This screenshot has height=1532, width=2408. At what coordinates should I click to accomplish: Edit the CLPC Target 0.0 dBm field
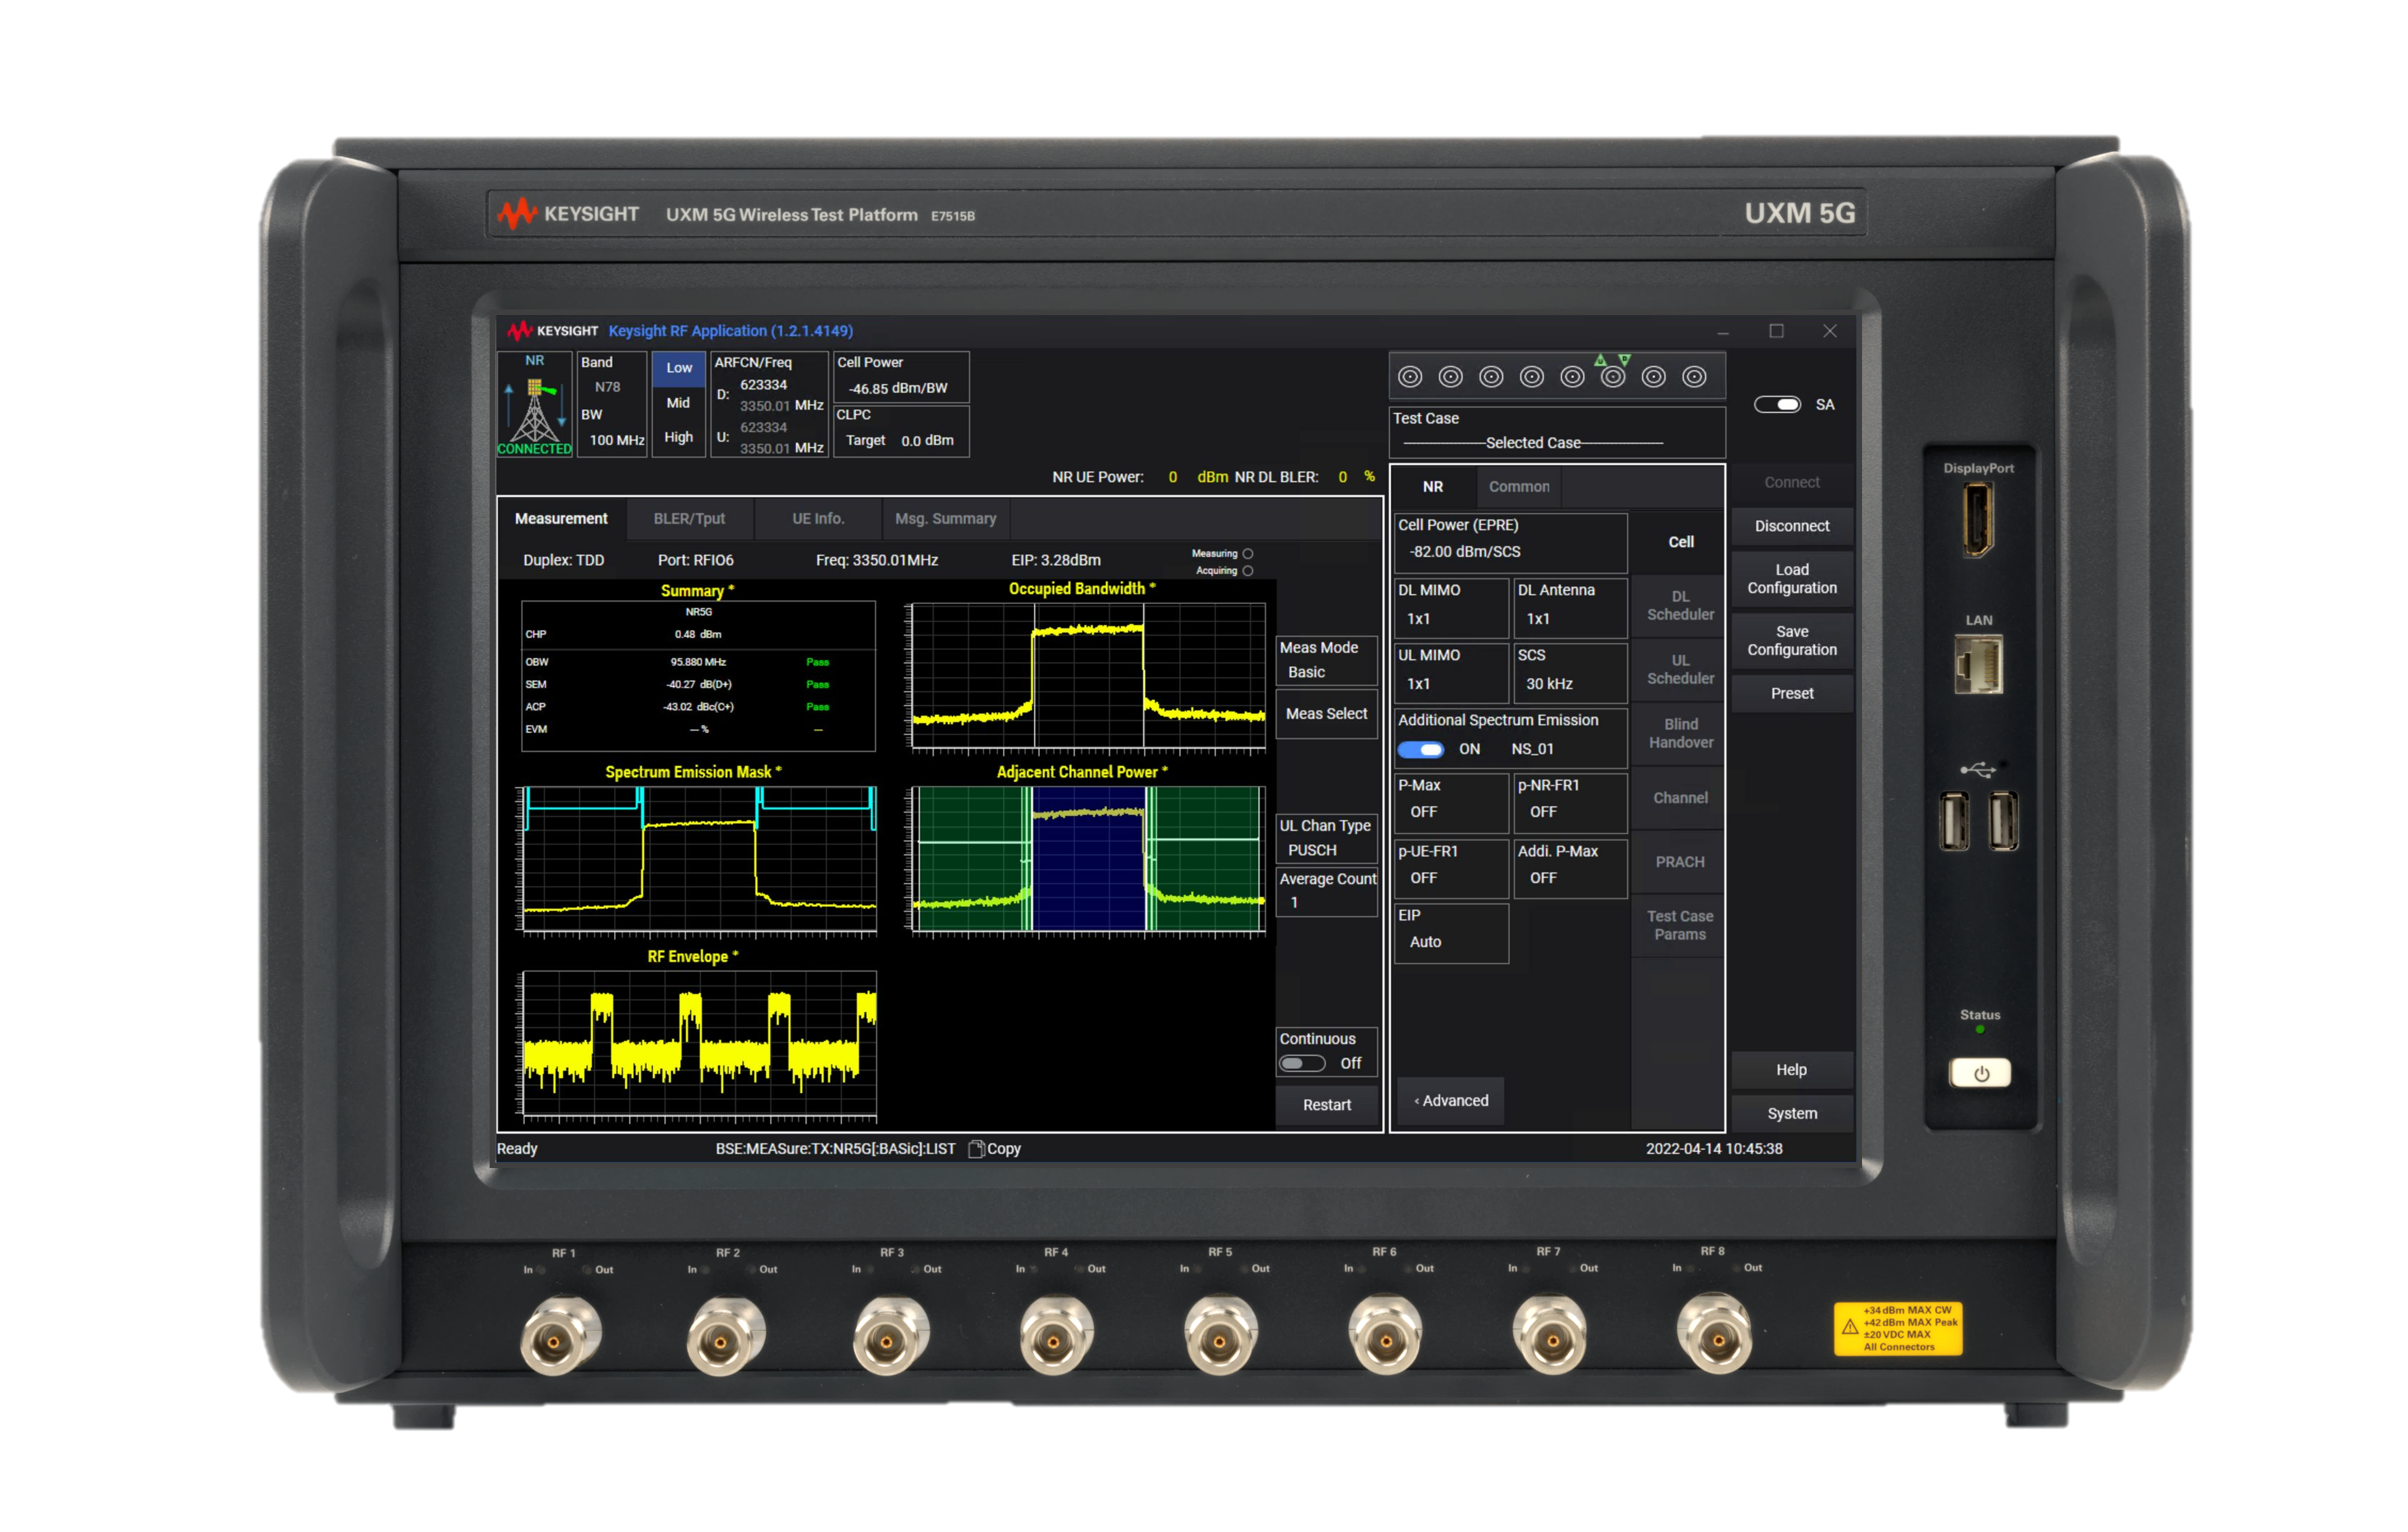[x=901, y=431]
